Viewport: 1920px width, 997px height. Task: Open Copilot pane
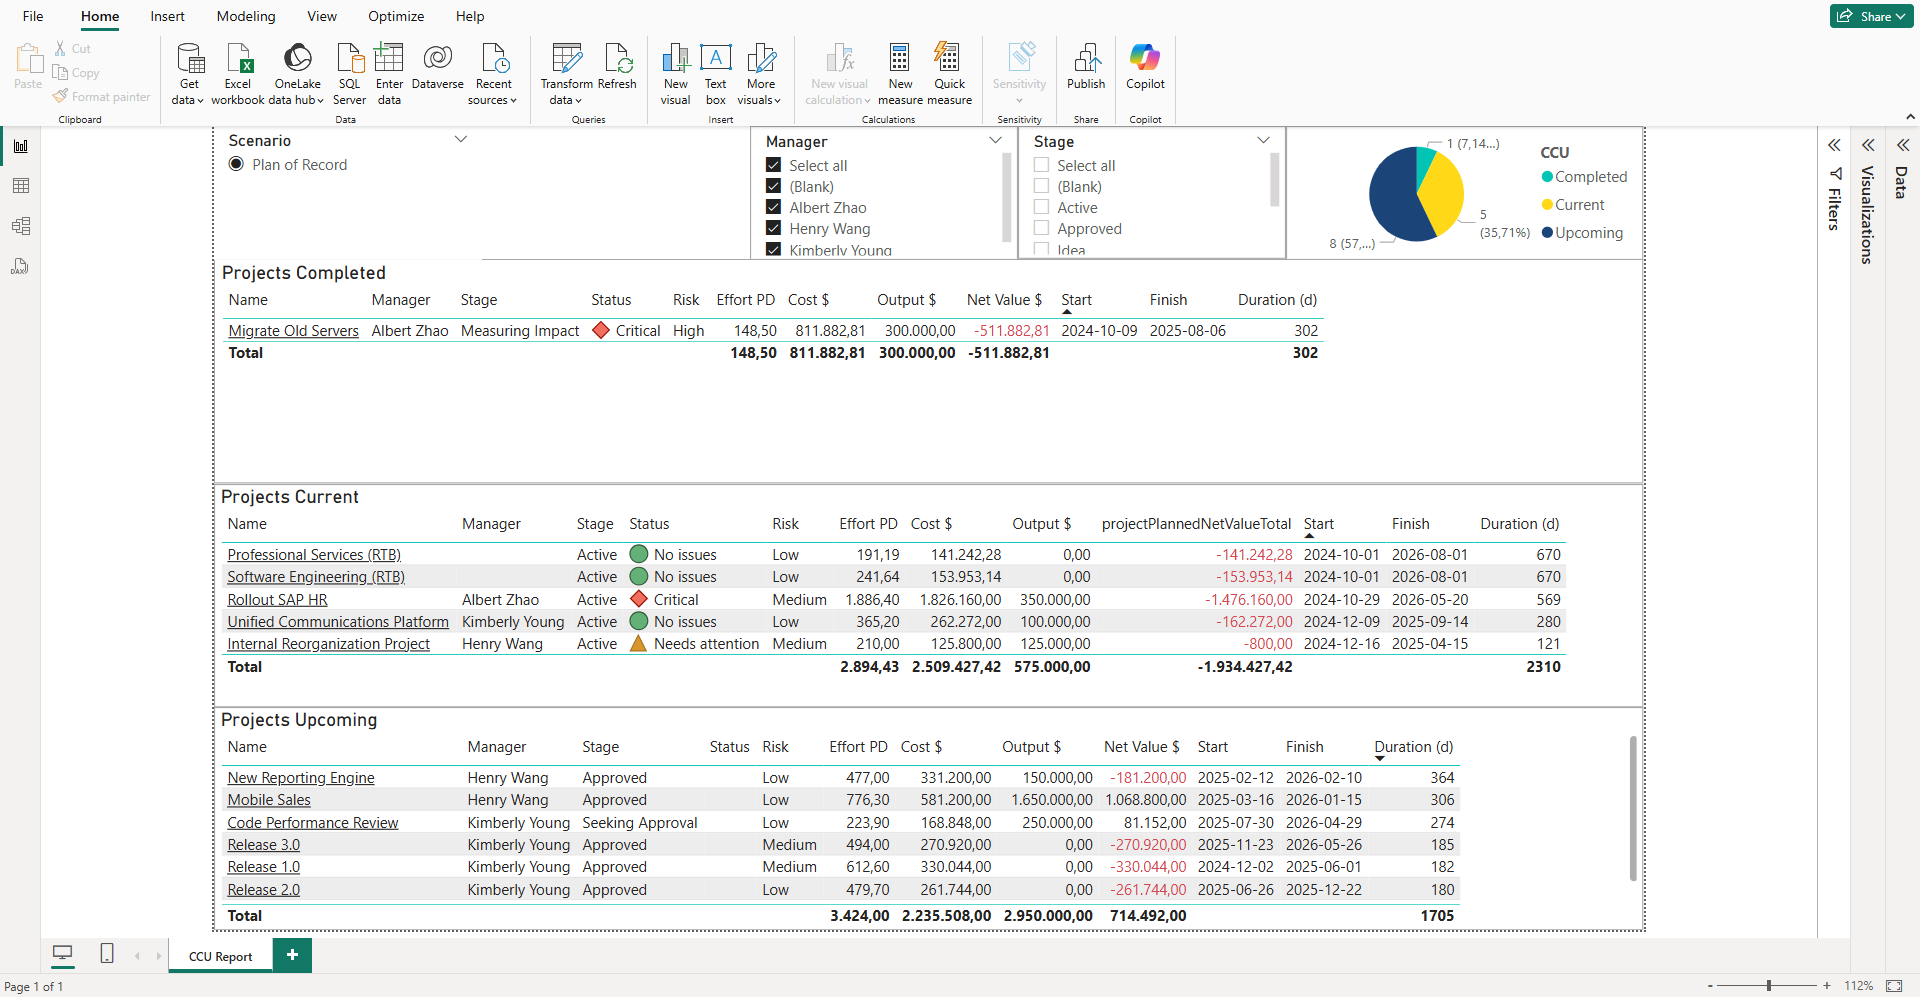[x=1145, y=67]
